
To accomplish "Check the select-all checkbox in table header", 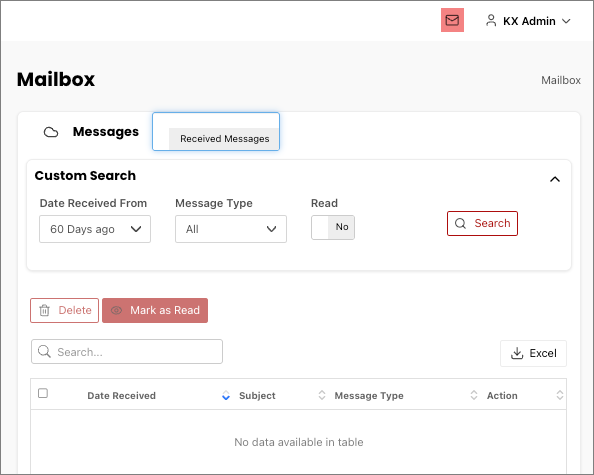I will pos(43,393).
